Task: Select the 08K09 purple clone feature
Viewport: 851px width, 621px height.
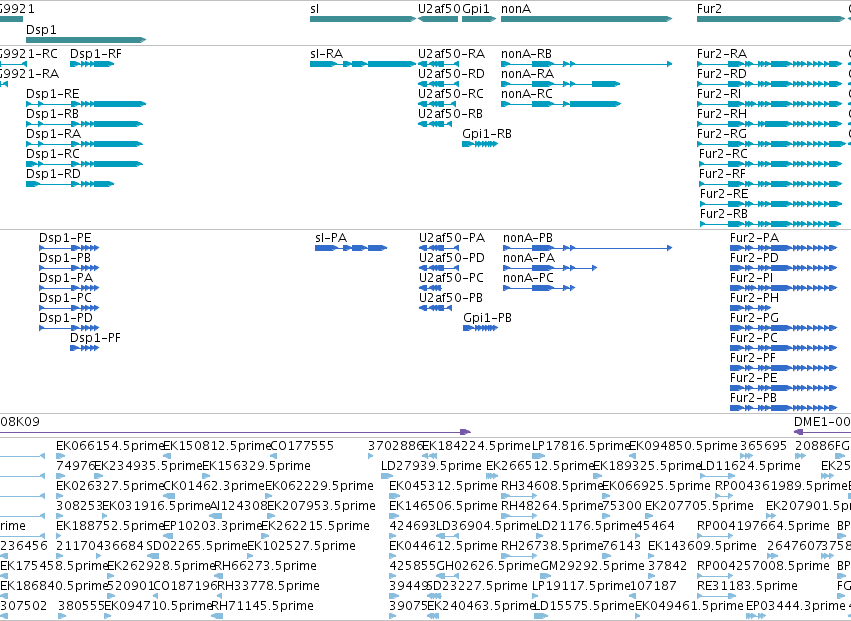Action: tap(236, 432)
